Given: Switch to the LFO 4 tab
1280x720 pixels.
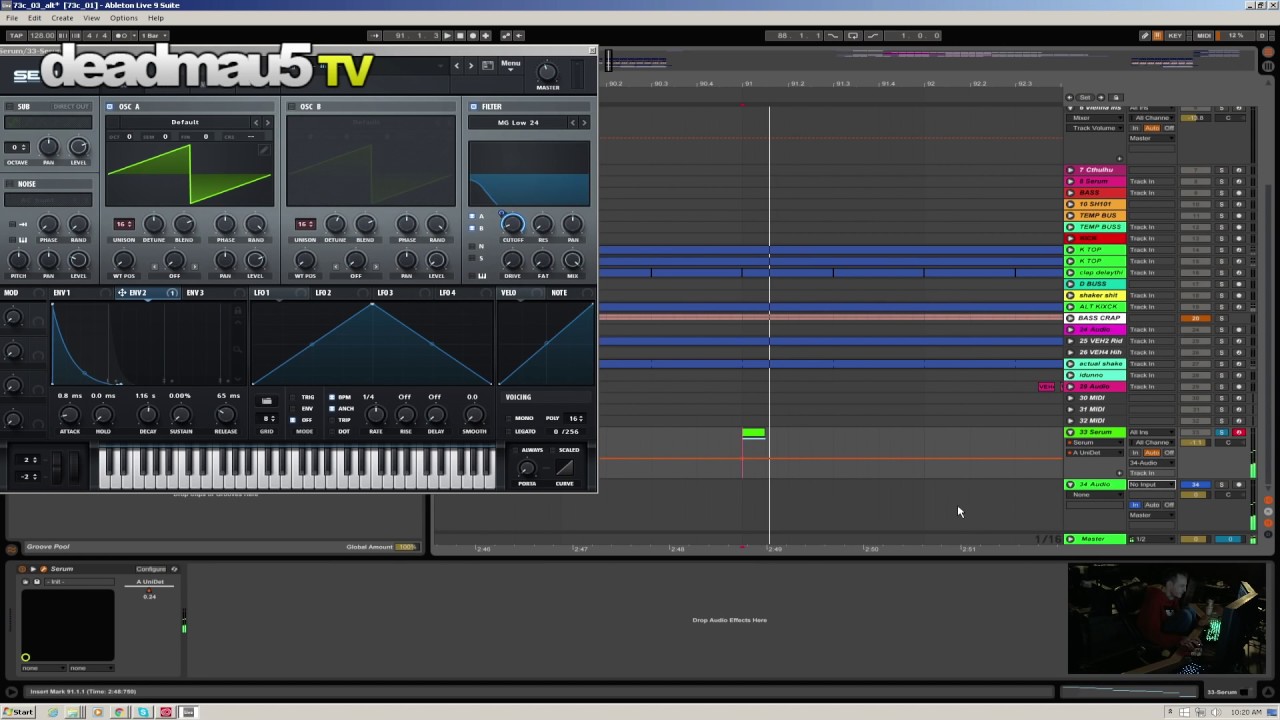Looking at the screenshot, I should pos(447,293).
